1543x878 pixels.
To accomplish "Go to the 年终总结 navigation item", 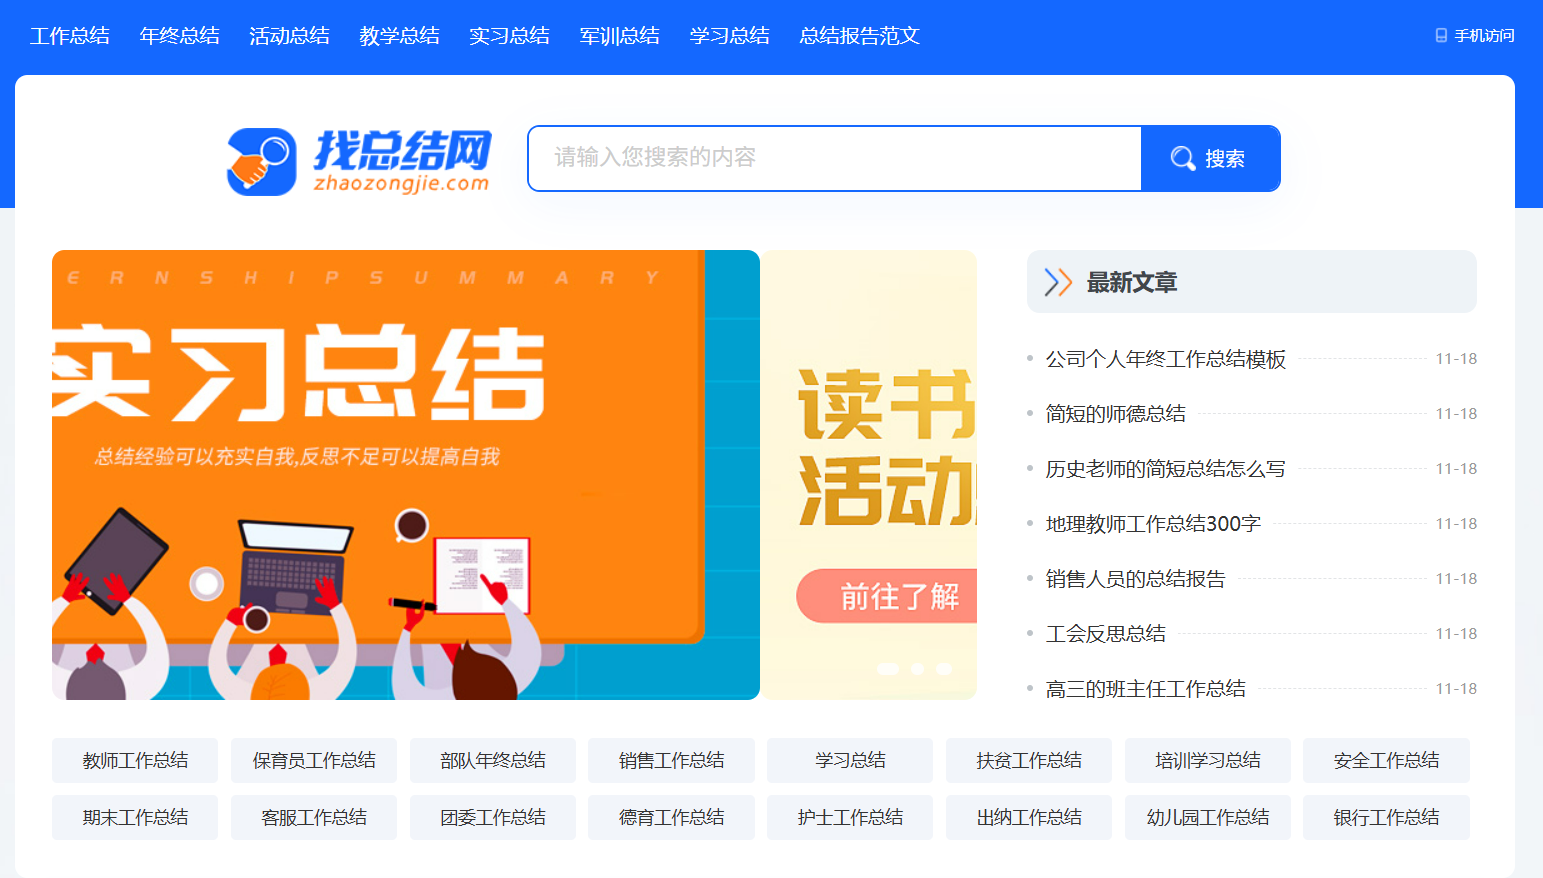I will click(180, 36).
